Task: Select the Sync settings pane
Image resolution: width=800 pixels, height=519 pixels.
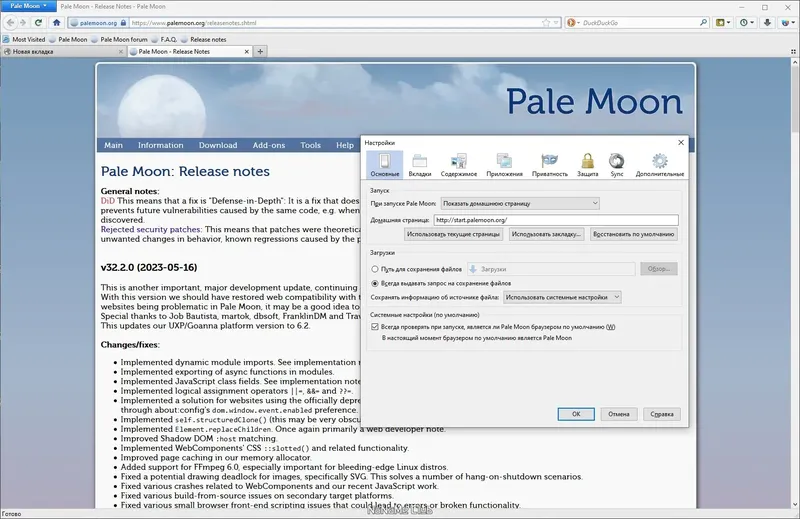Action: (617, 165)
